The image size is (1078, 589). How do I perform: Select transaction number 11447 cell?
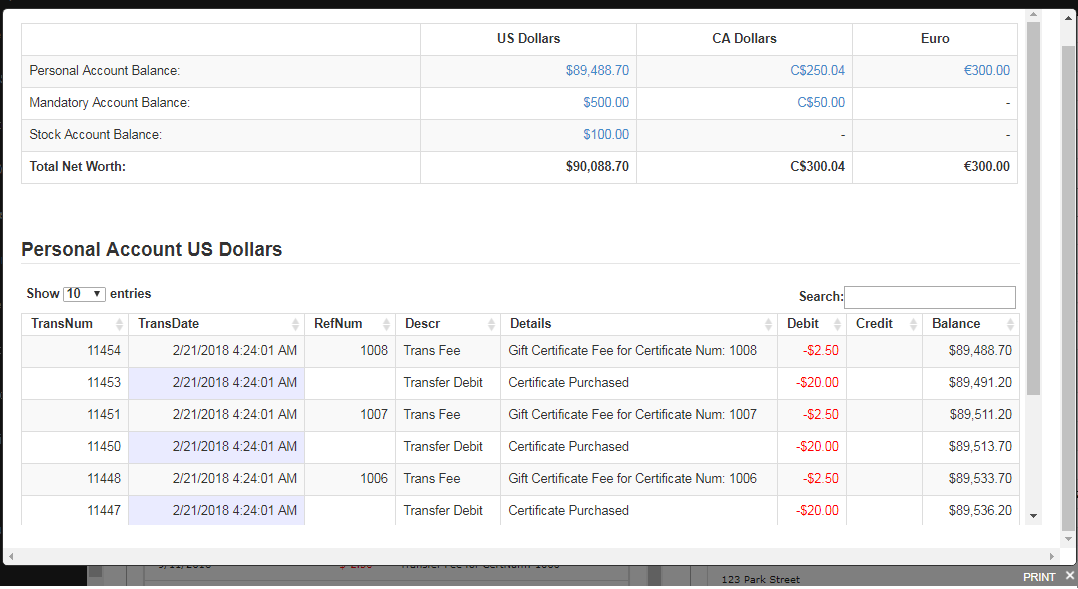(75, 511)
